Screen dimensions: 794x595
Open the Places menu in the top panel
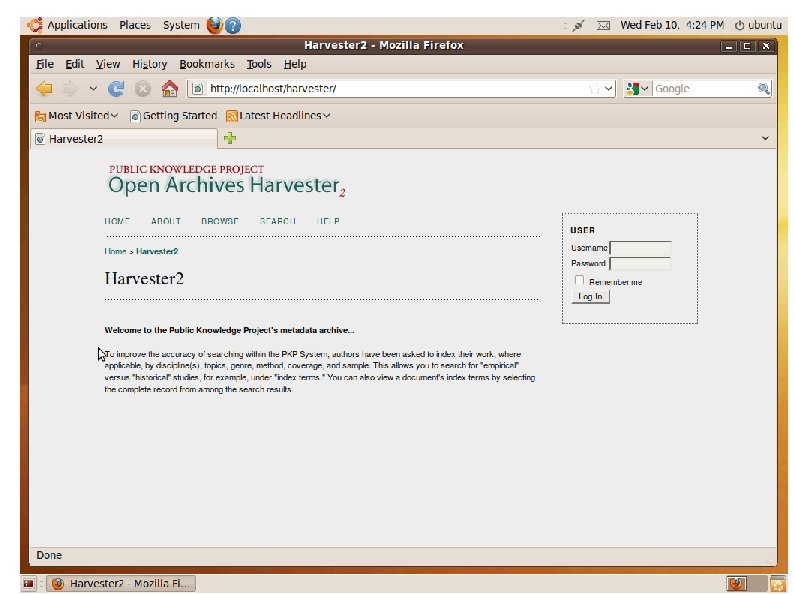click(x=135, y=25)
